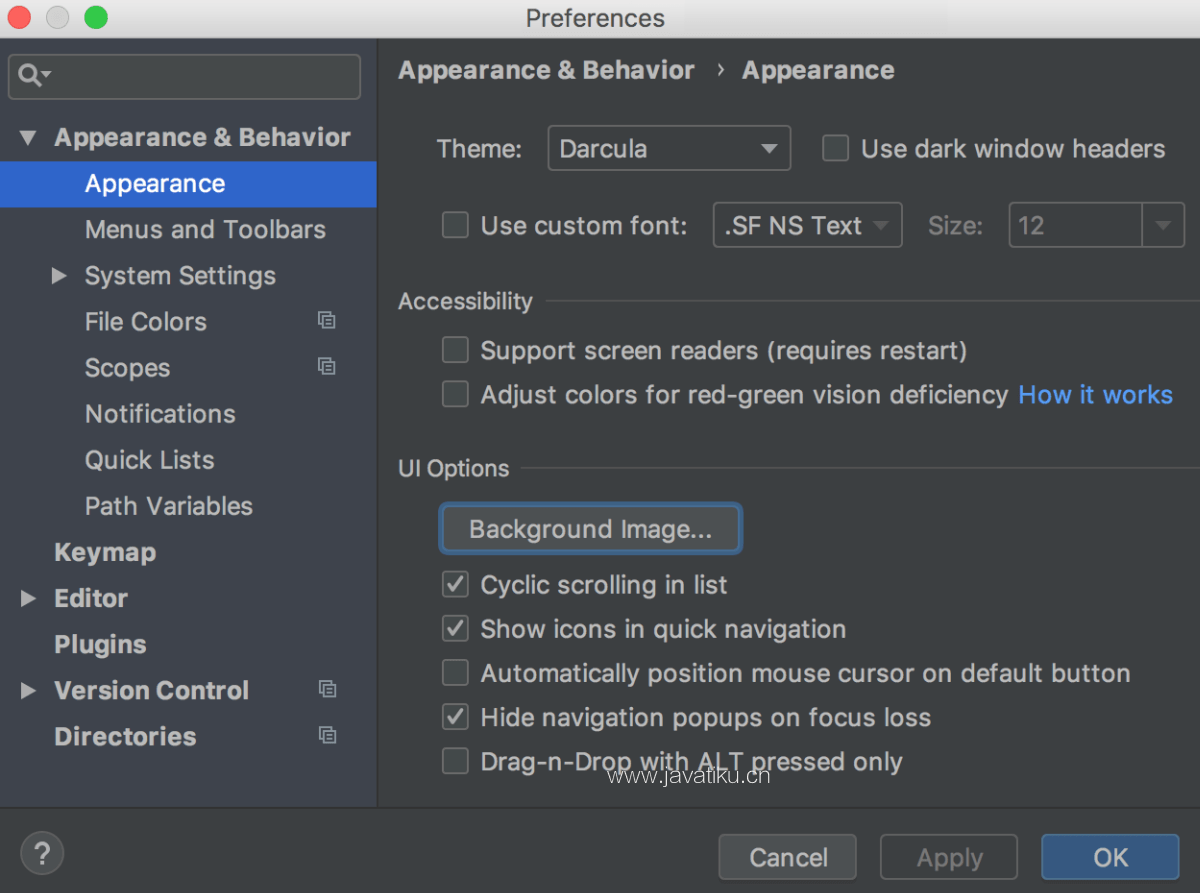Click Appearance & Behavior in the breadcrumb
Viewport: 1200px width, 893px height.
tap(546, 70)
